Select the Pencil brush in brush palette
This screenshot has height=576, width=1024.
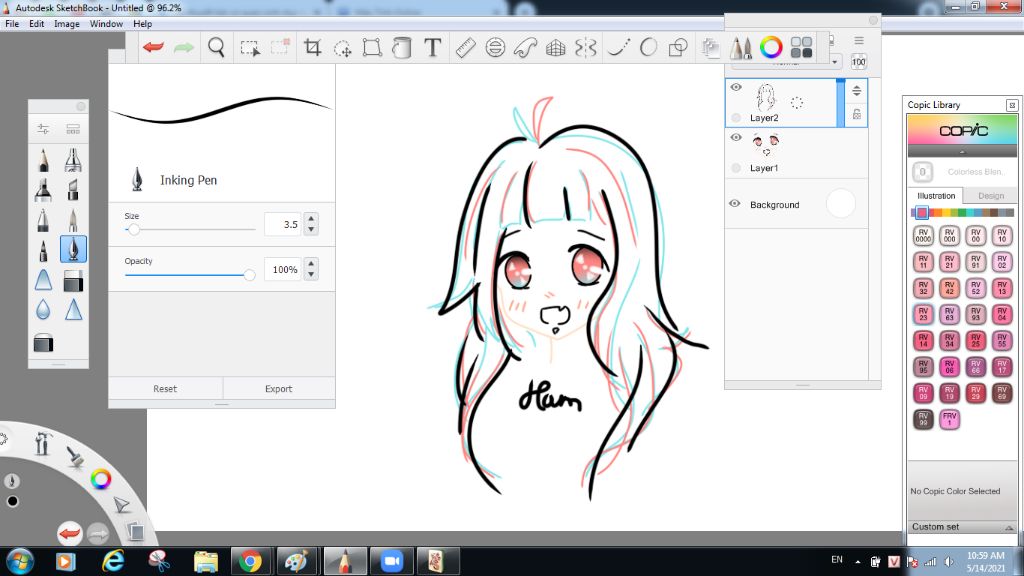(43, 160)
